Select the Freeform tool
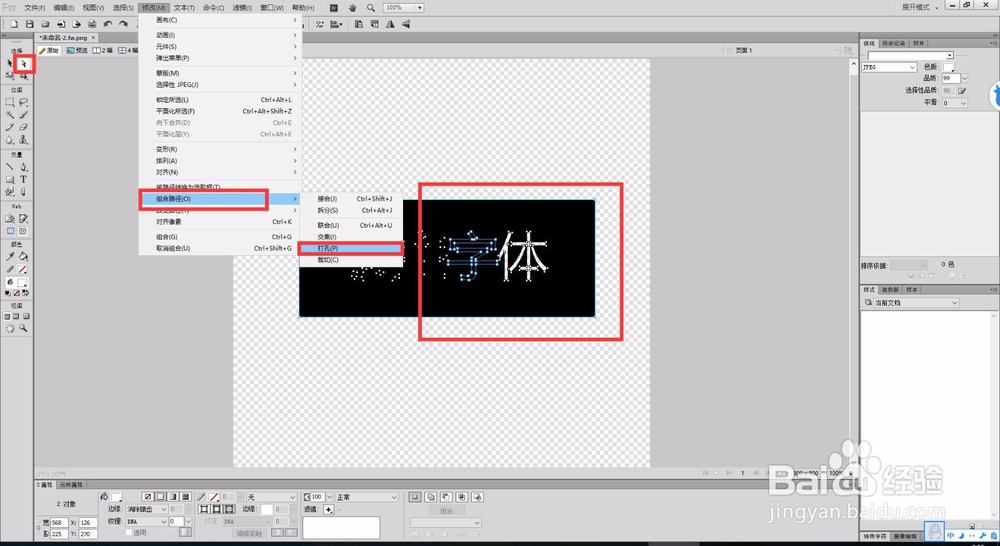1000x546 pixels. click(10, 191)
